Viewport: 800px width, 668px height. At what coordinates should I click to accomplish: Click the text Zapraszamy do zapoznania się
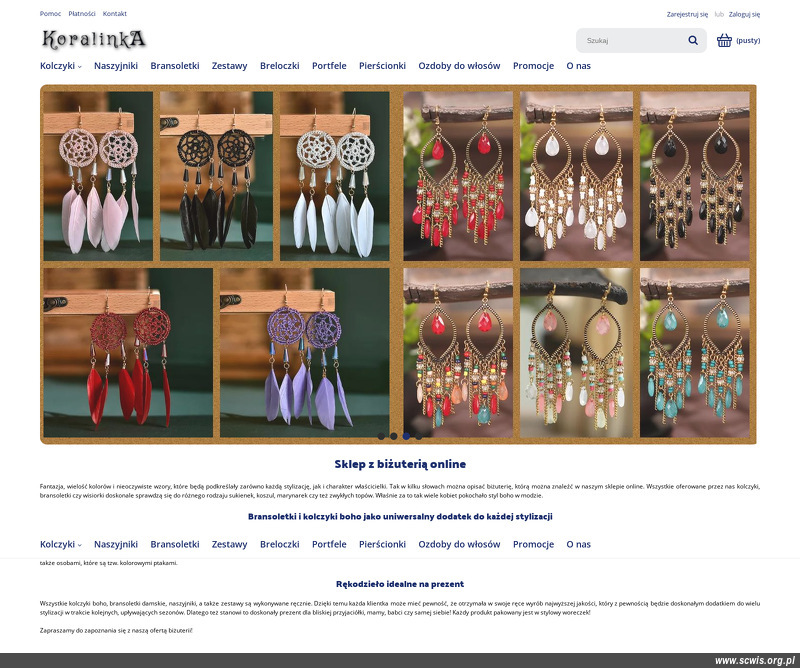tap(116, 631)
